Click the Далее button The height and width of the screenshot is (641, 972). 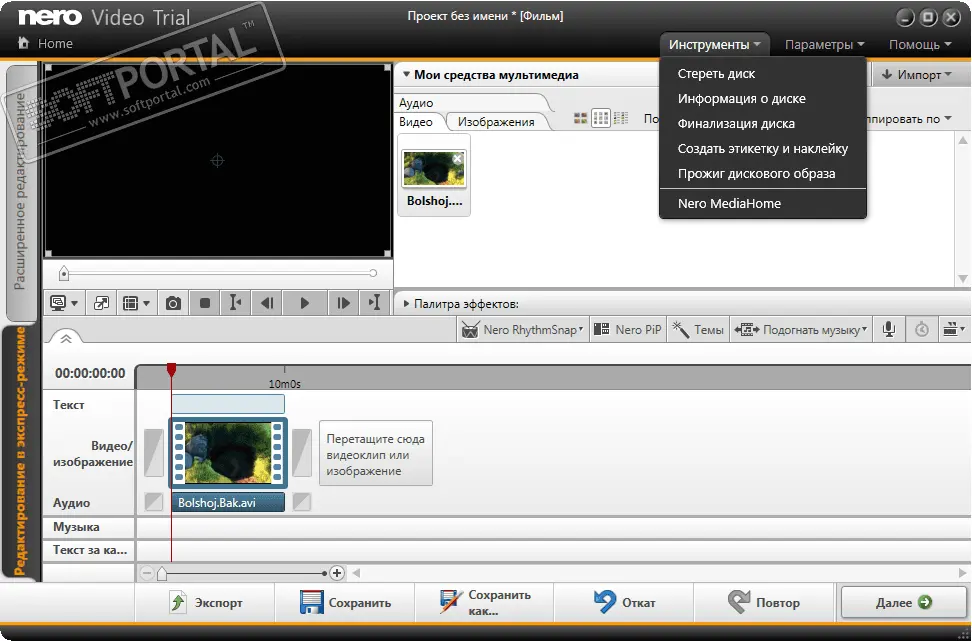coord(904,603)
